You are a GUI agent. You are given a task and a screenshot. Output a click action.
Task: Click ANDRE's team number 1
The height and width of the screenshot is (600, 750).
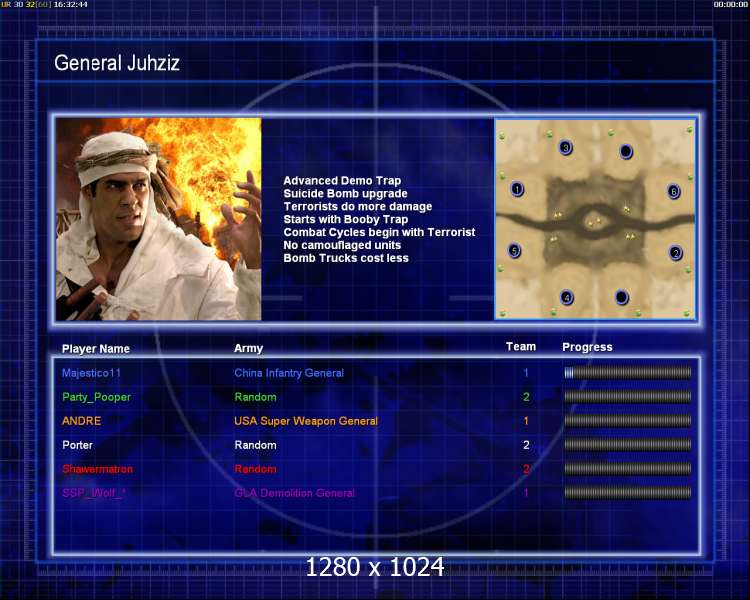pyautogui.click(x=526, y=421)
